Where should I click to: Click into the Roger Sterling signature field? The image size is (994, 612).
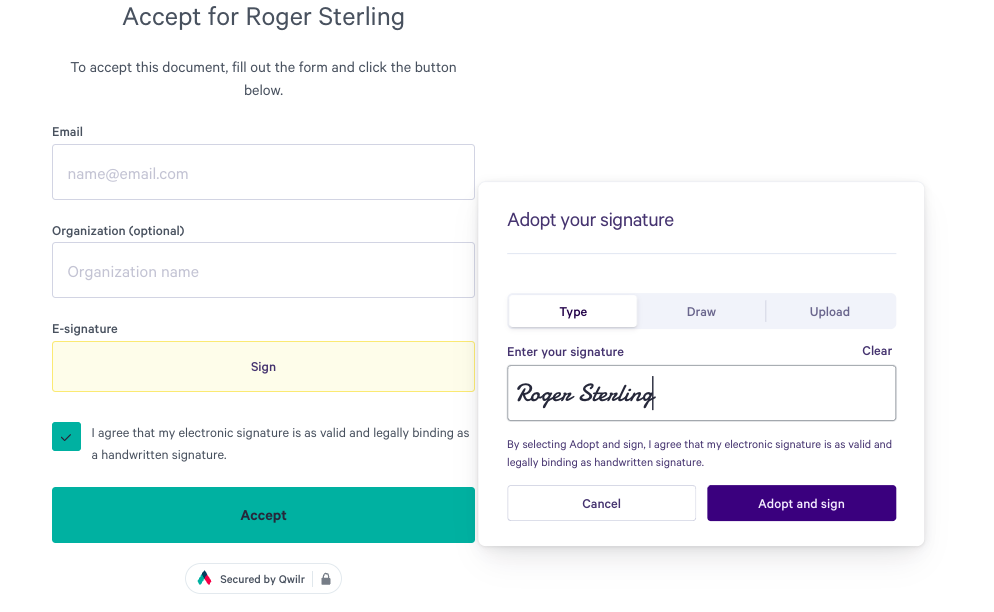point(701,393)
